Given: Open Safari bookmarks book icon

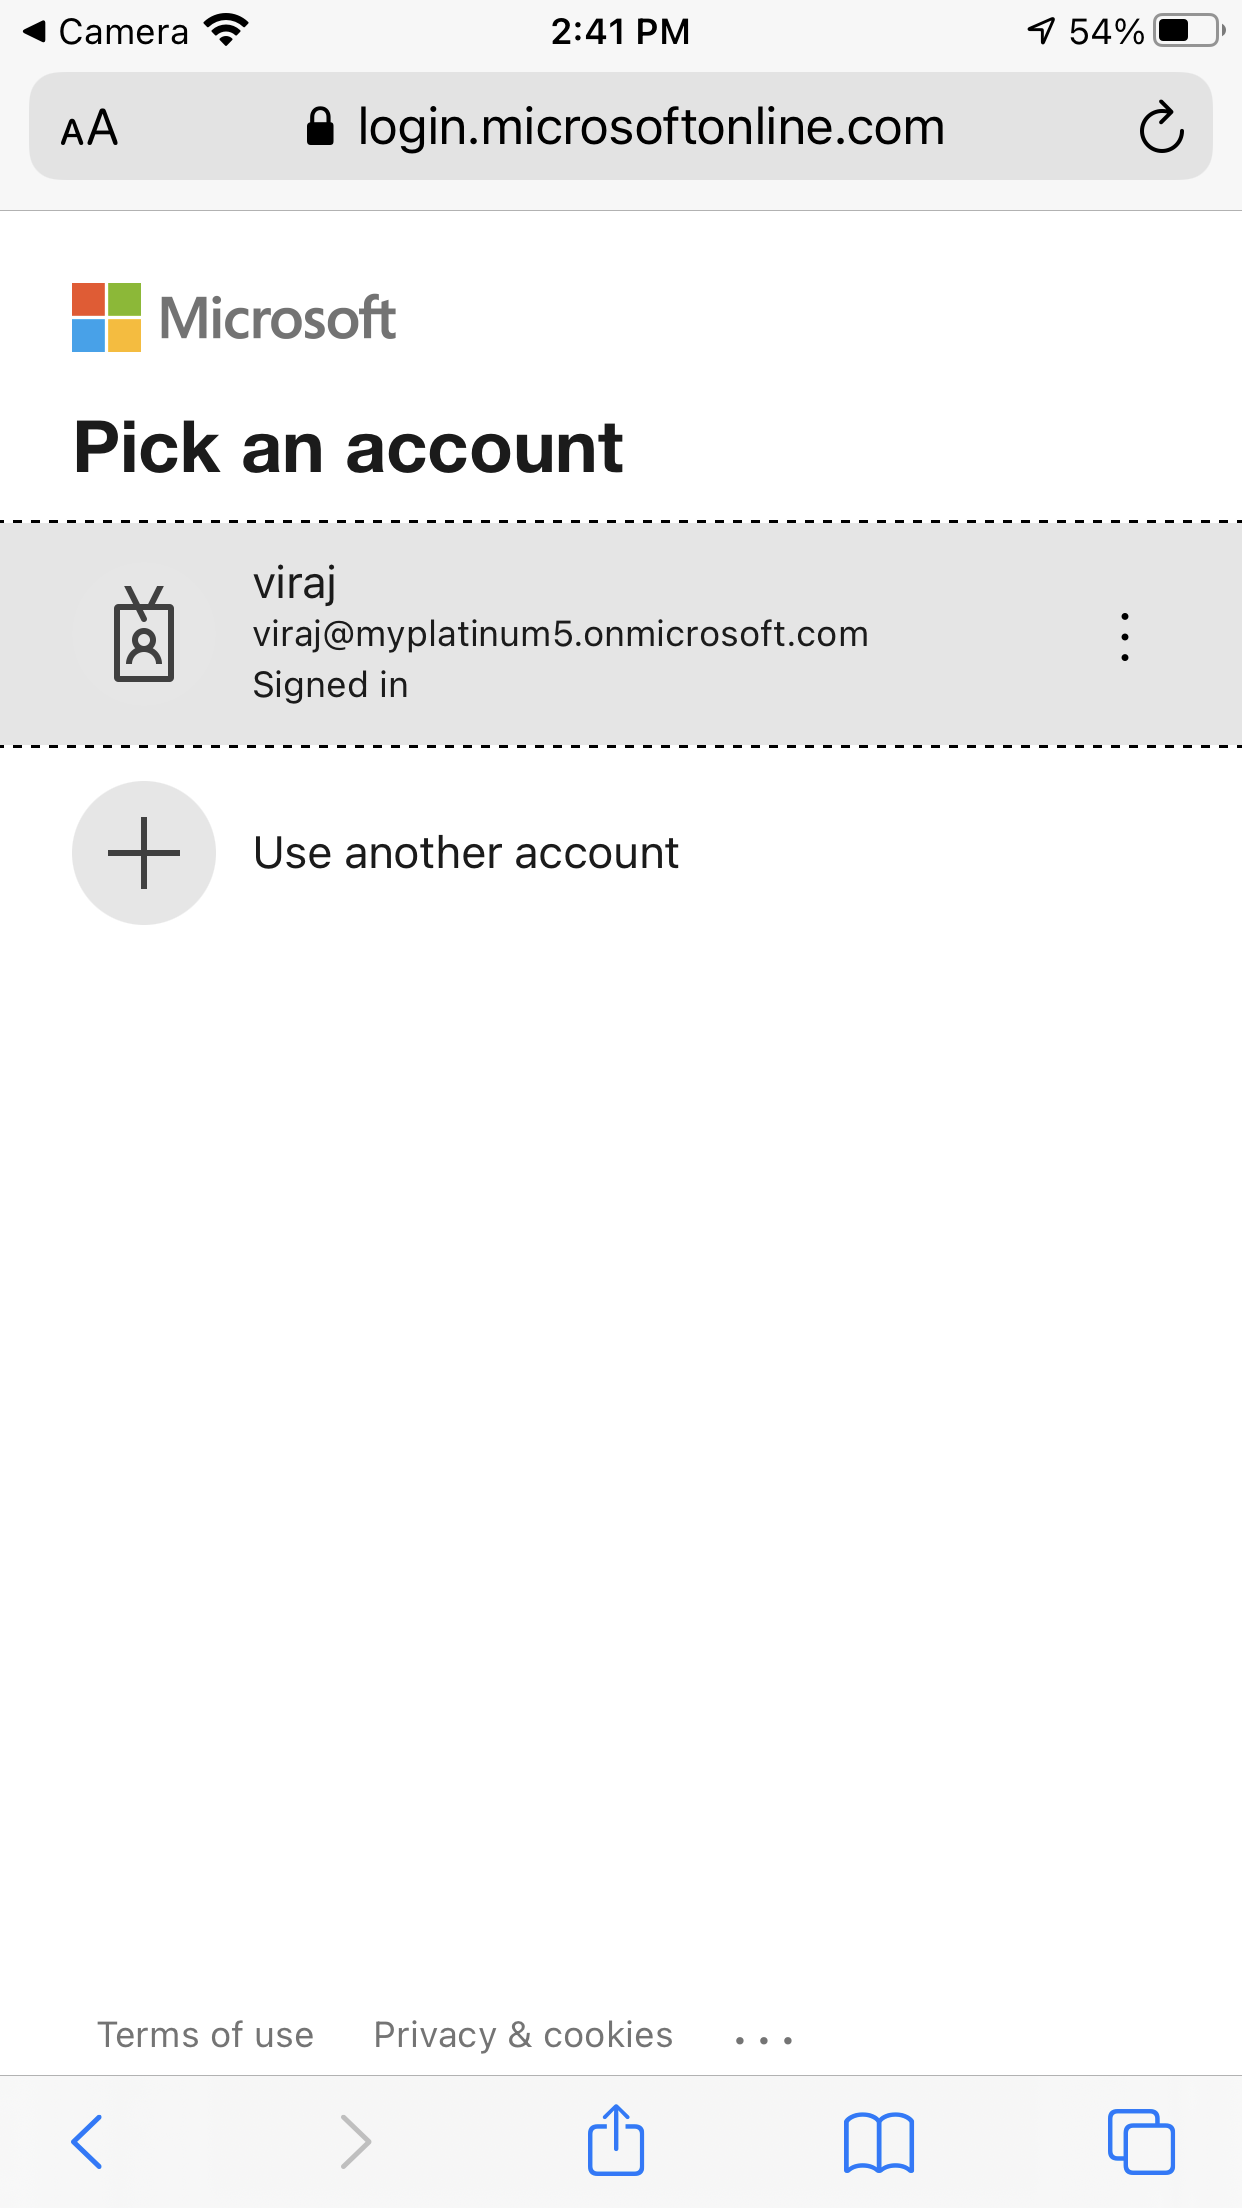Looking at the screenshot, I should tap(879, 2143).
